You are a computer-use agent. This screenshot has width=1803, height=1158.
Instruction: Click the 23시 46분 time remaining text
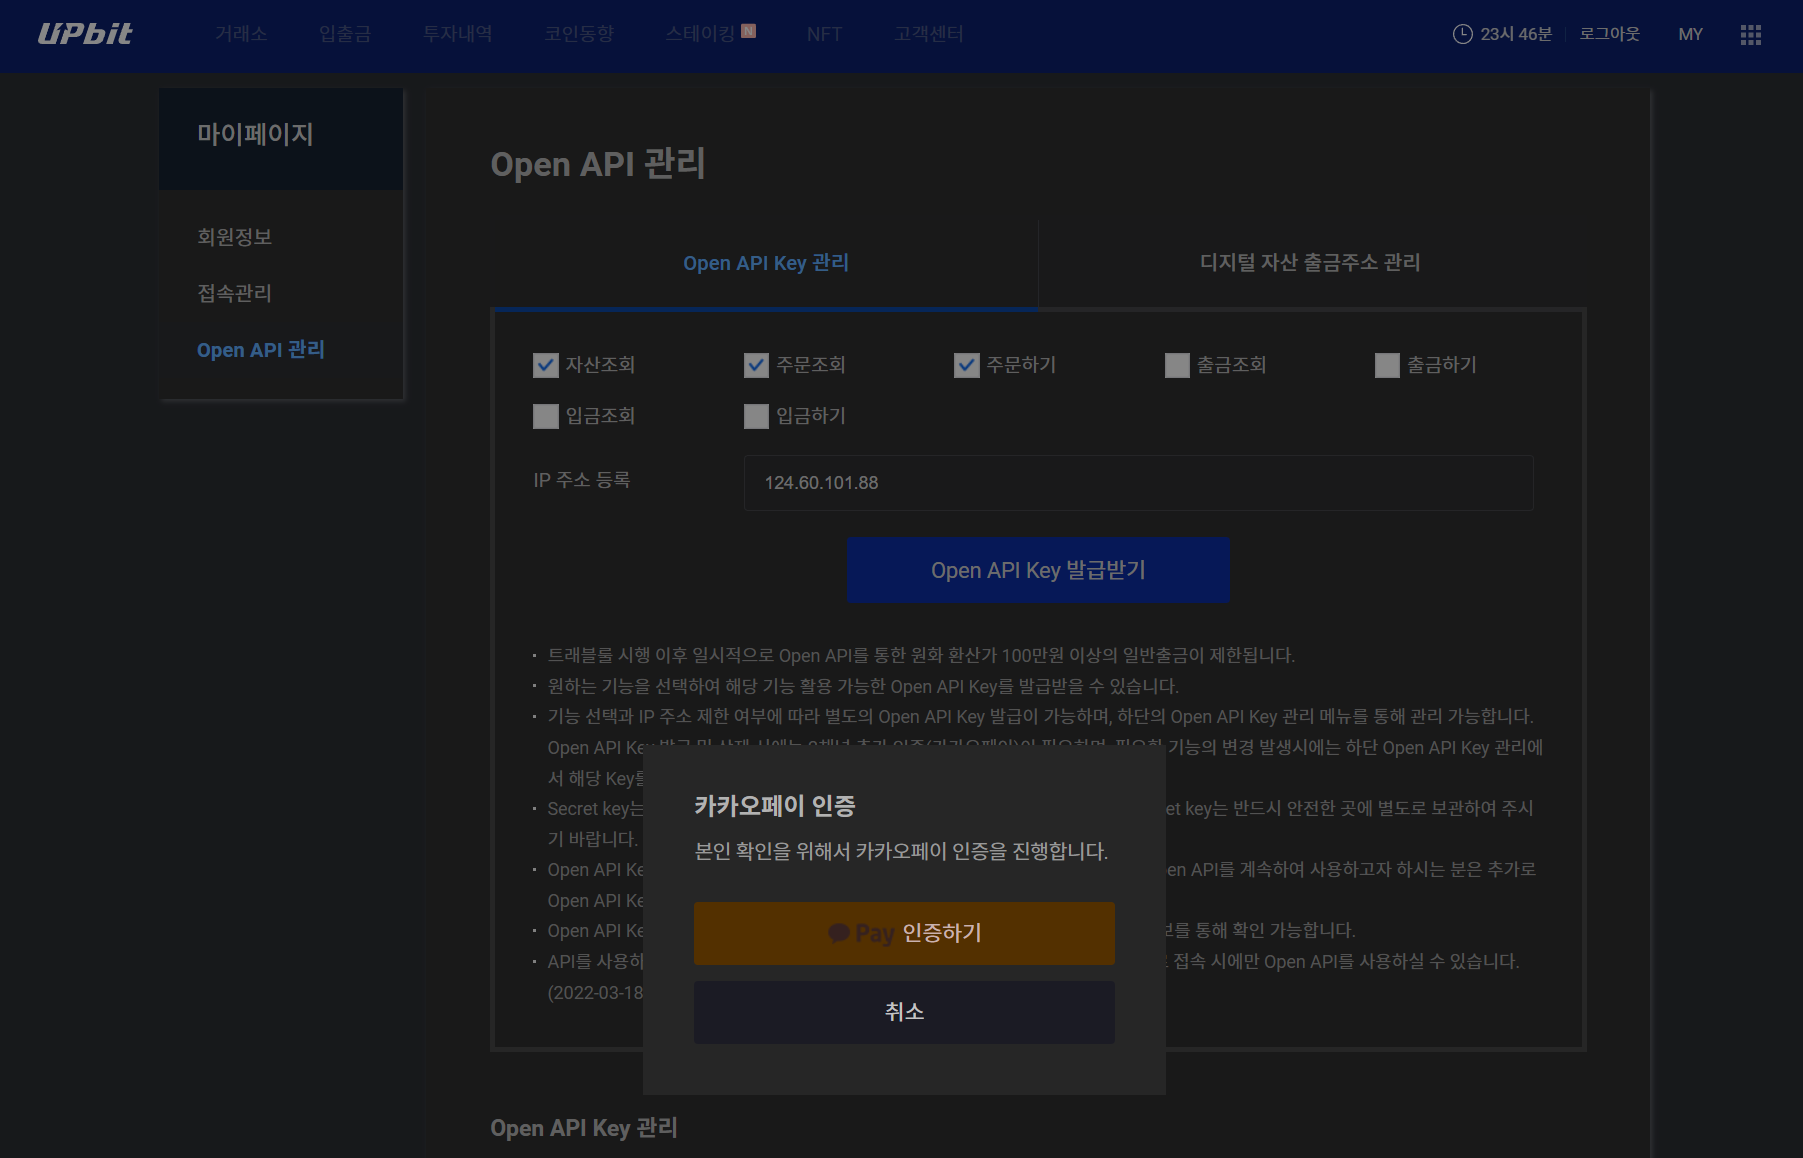(1516, 34)
